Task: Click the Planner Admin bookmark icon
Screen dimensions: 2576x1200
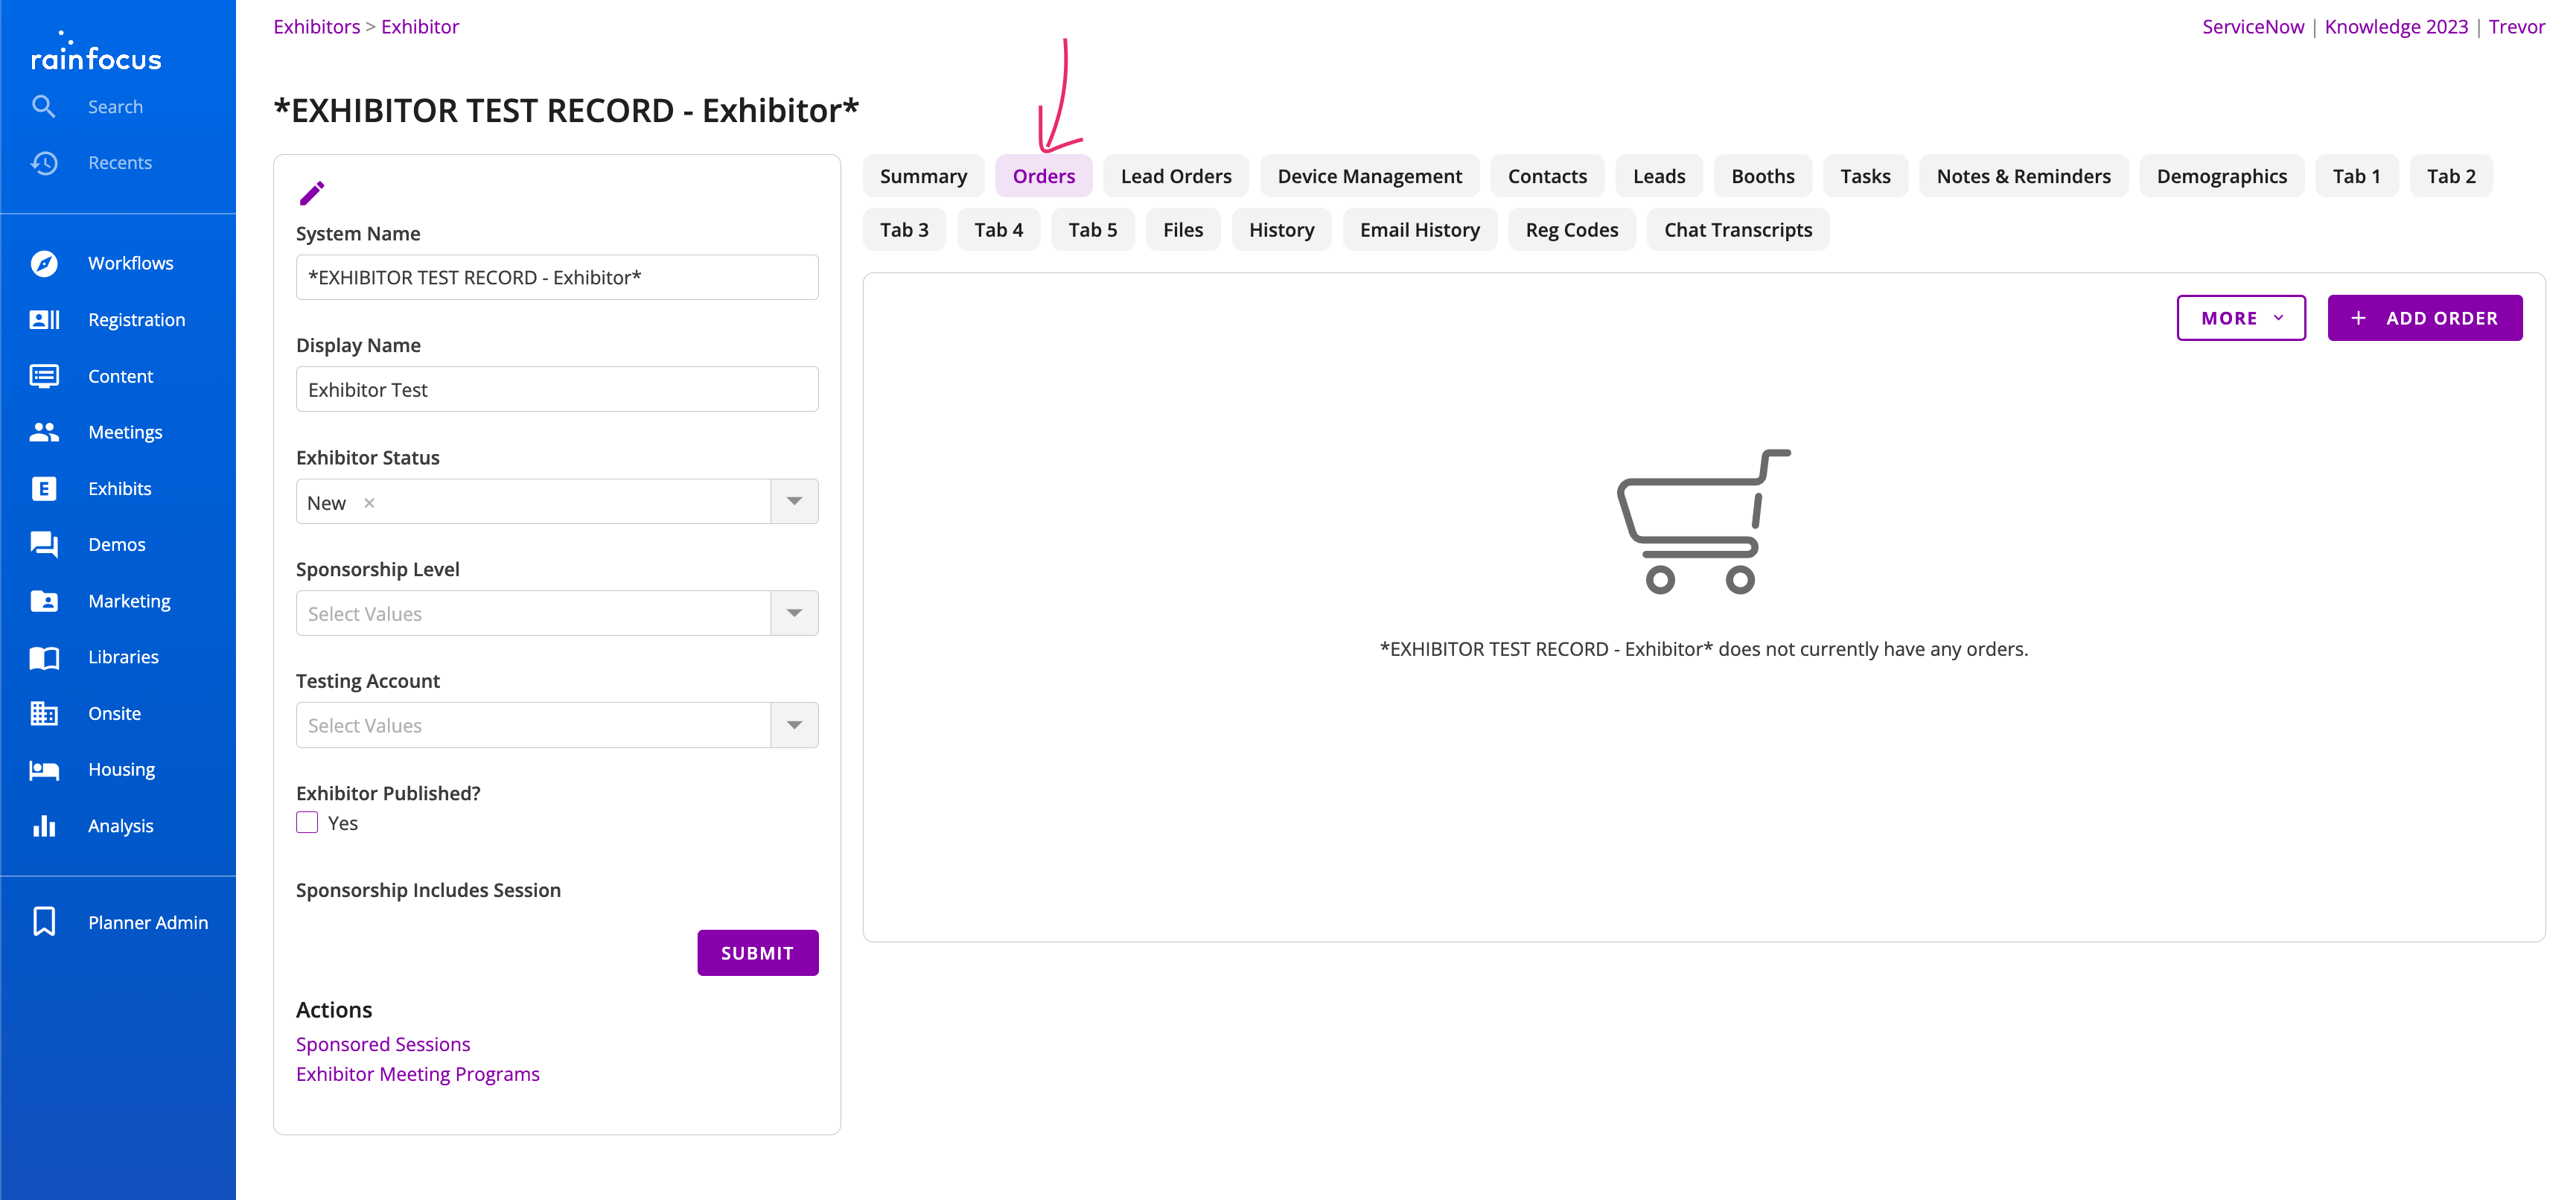Action: point(44,922)
